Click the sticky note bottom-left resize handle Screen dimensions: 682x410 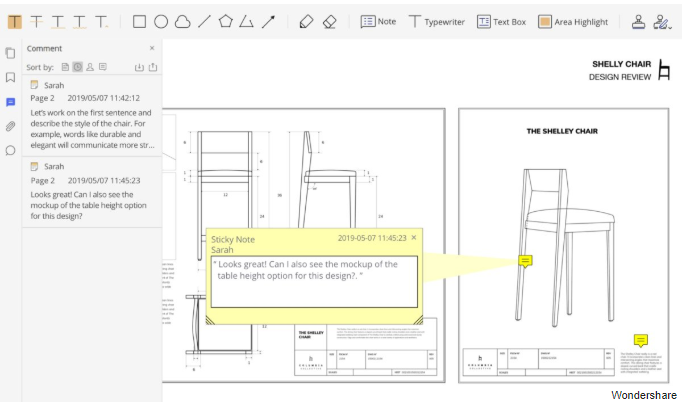[210, 320]
